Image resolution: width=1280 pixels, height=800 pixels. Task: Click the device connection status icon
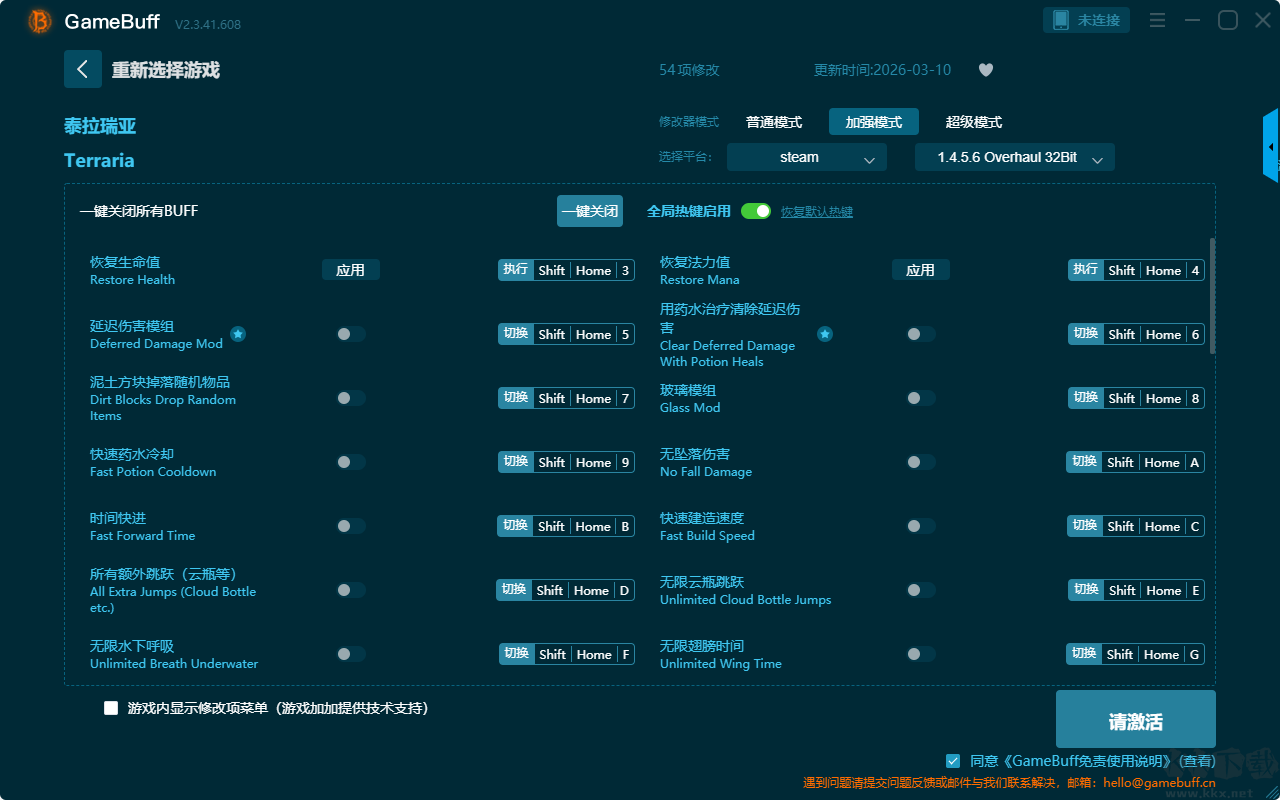point(1060,20)
